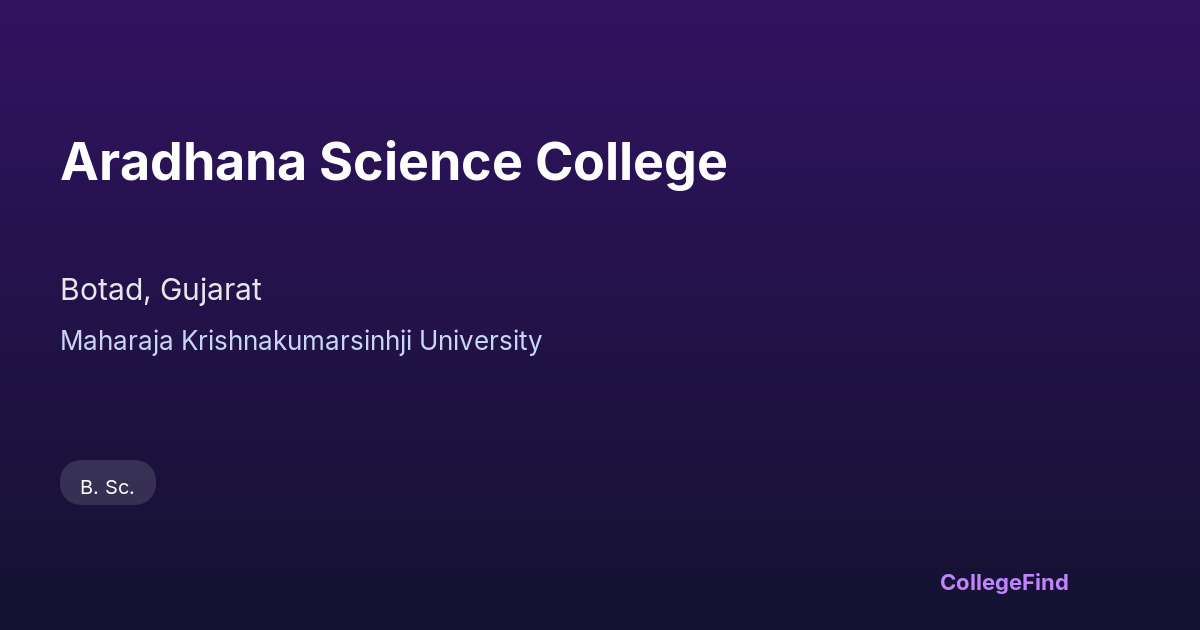Open the Maharaja Krishnakumarsinhji University link
Image resolution: width=1200 pixels, height=630 pixels.
(x=301, y=341)
